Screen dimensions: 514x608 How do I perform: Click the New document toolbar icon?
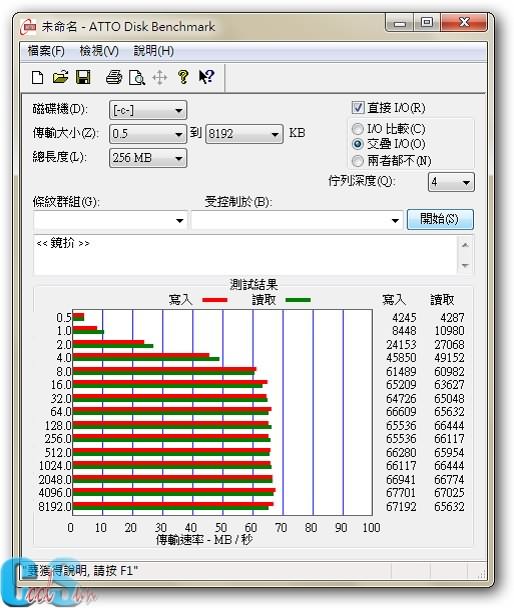point(37,77)
